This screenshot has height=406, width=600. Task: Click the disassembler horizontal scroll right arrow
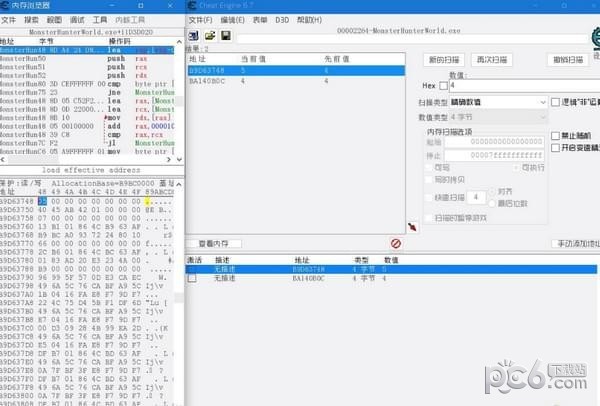tap(169, 160)
